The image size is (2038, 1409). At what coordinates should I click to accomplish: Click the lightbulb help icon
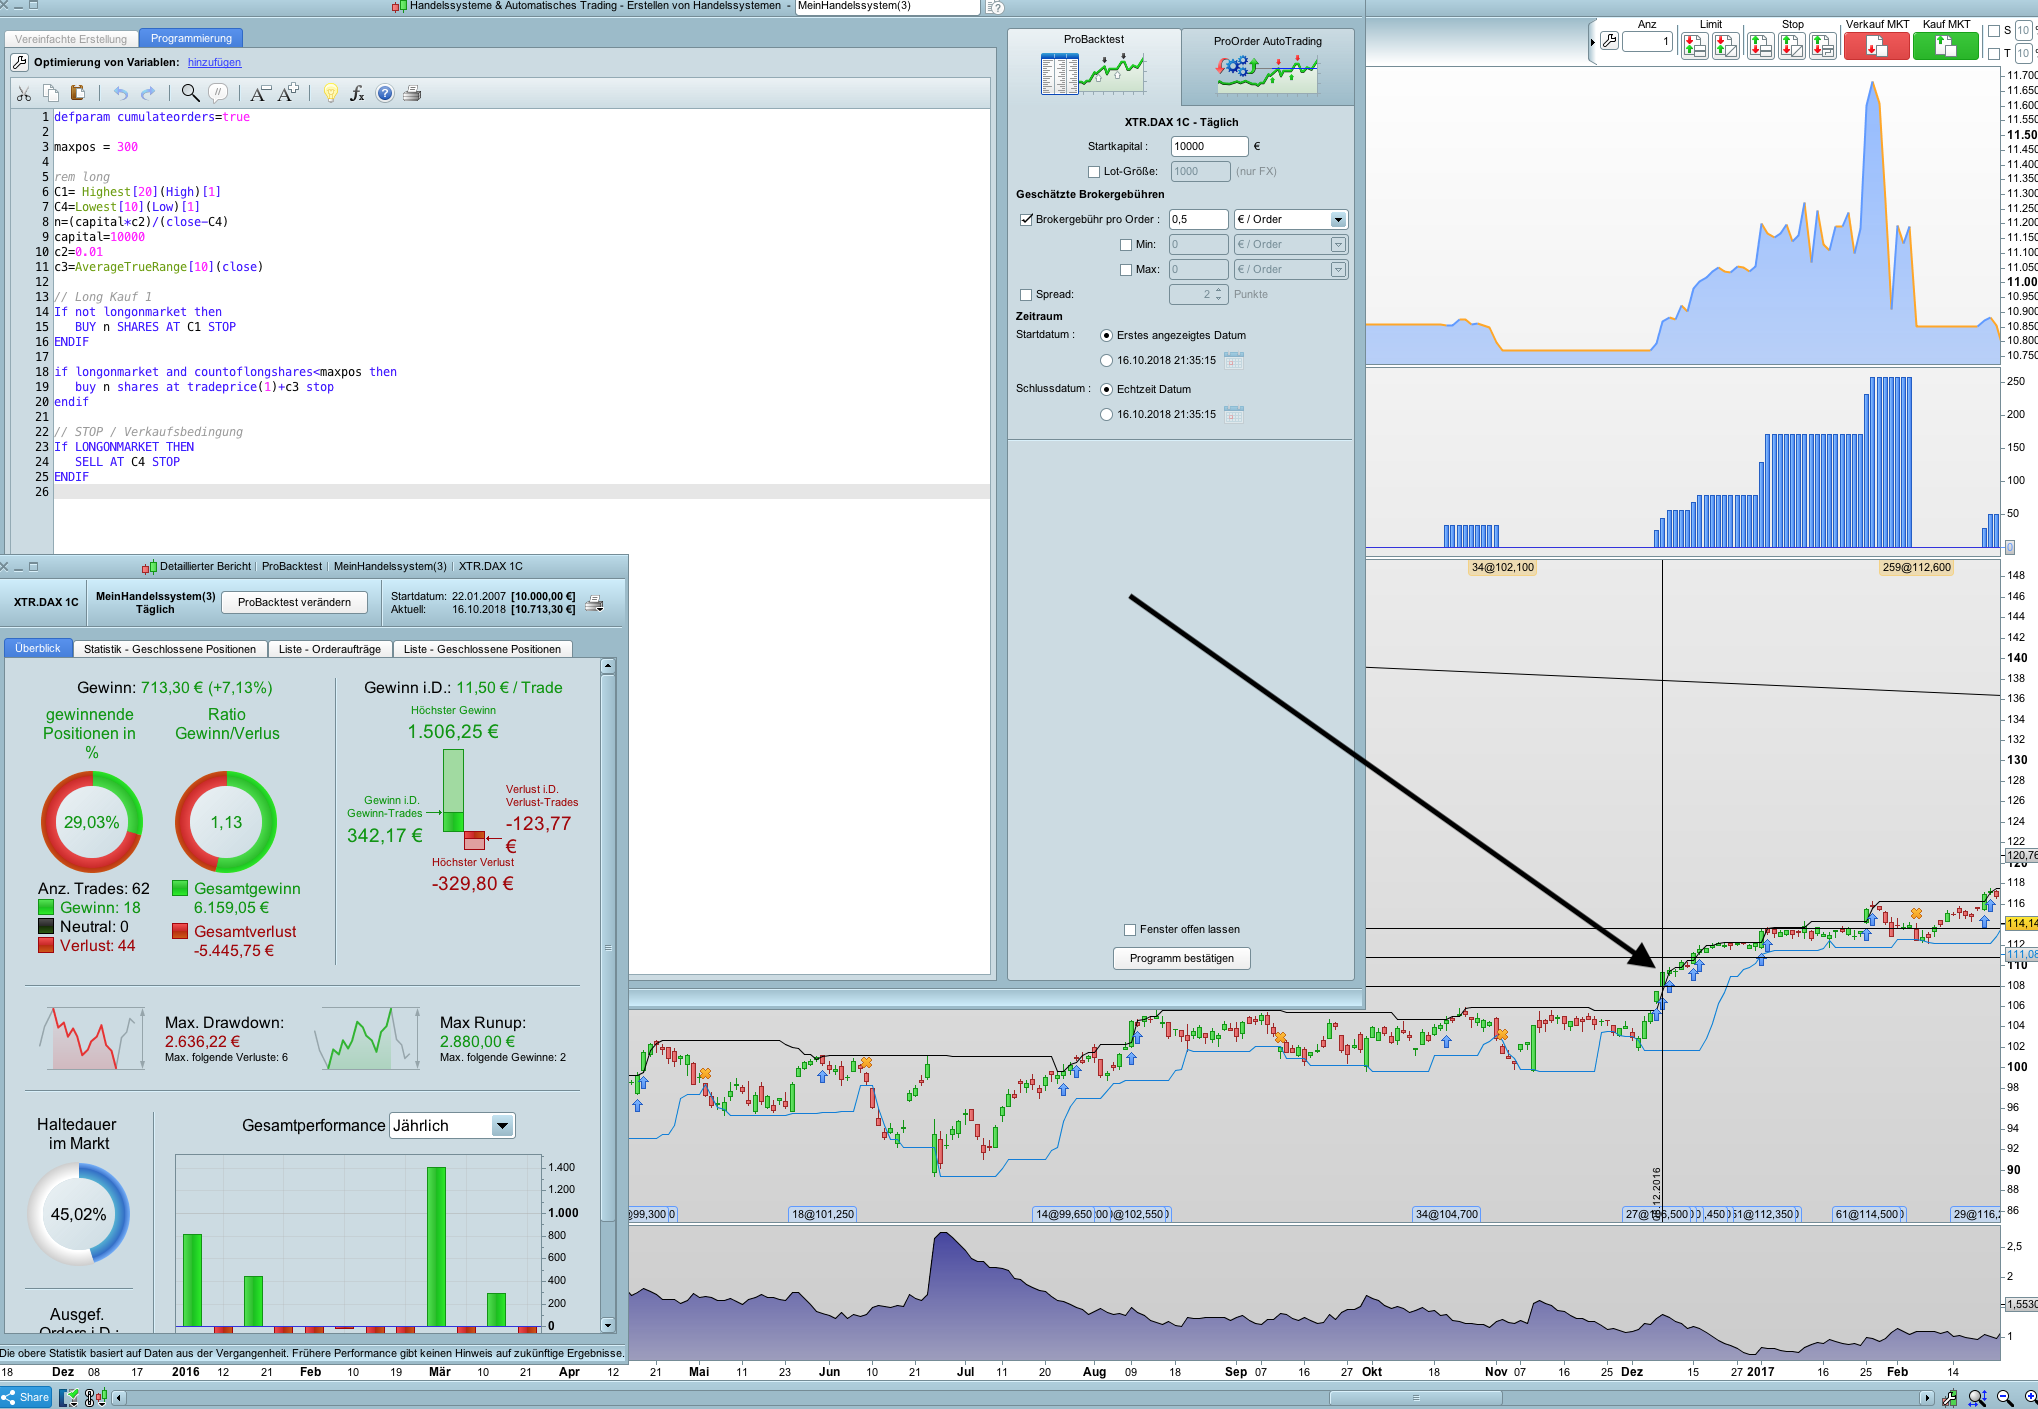(x=330, y=93)
